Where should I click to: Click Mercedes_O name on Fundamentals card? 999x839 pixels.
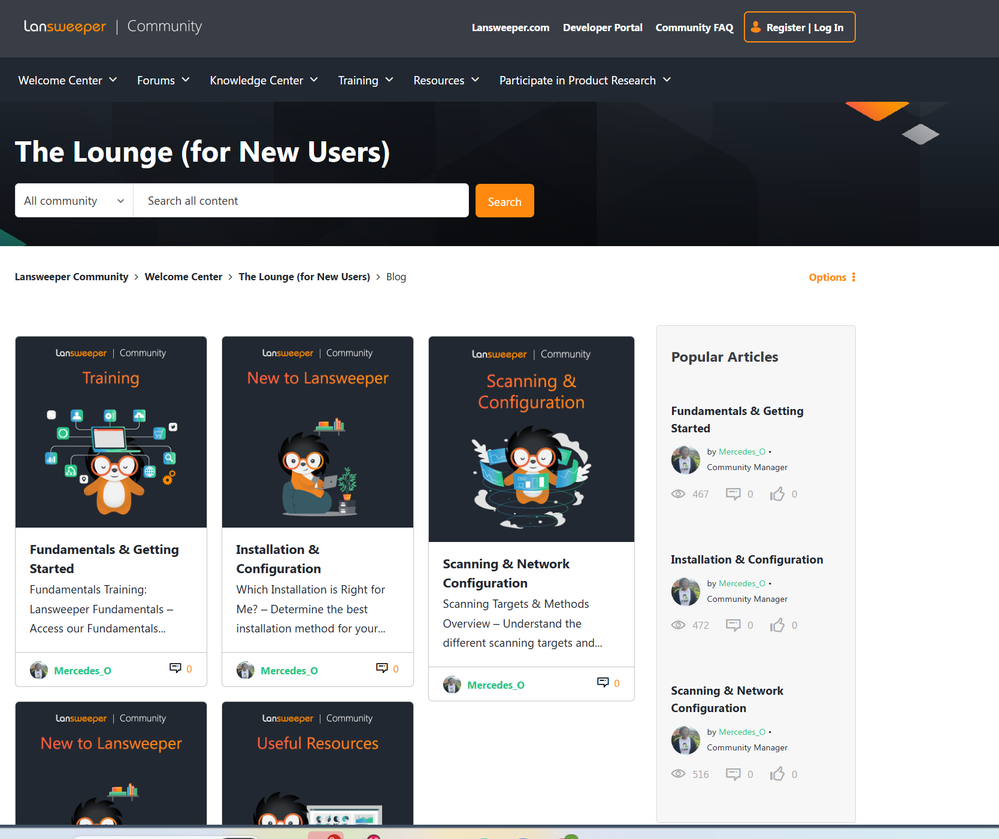click(83, 671)
